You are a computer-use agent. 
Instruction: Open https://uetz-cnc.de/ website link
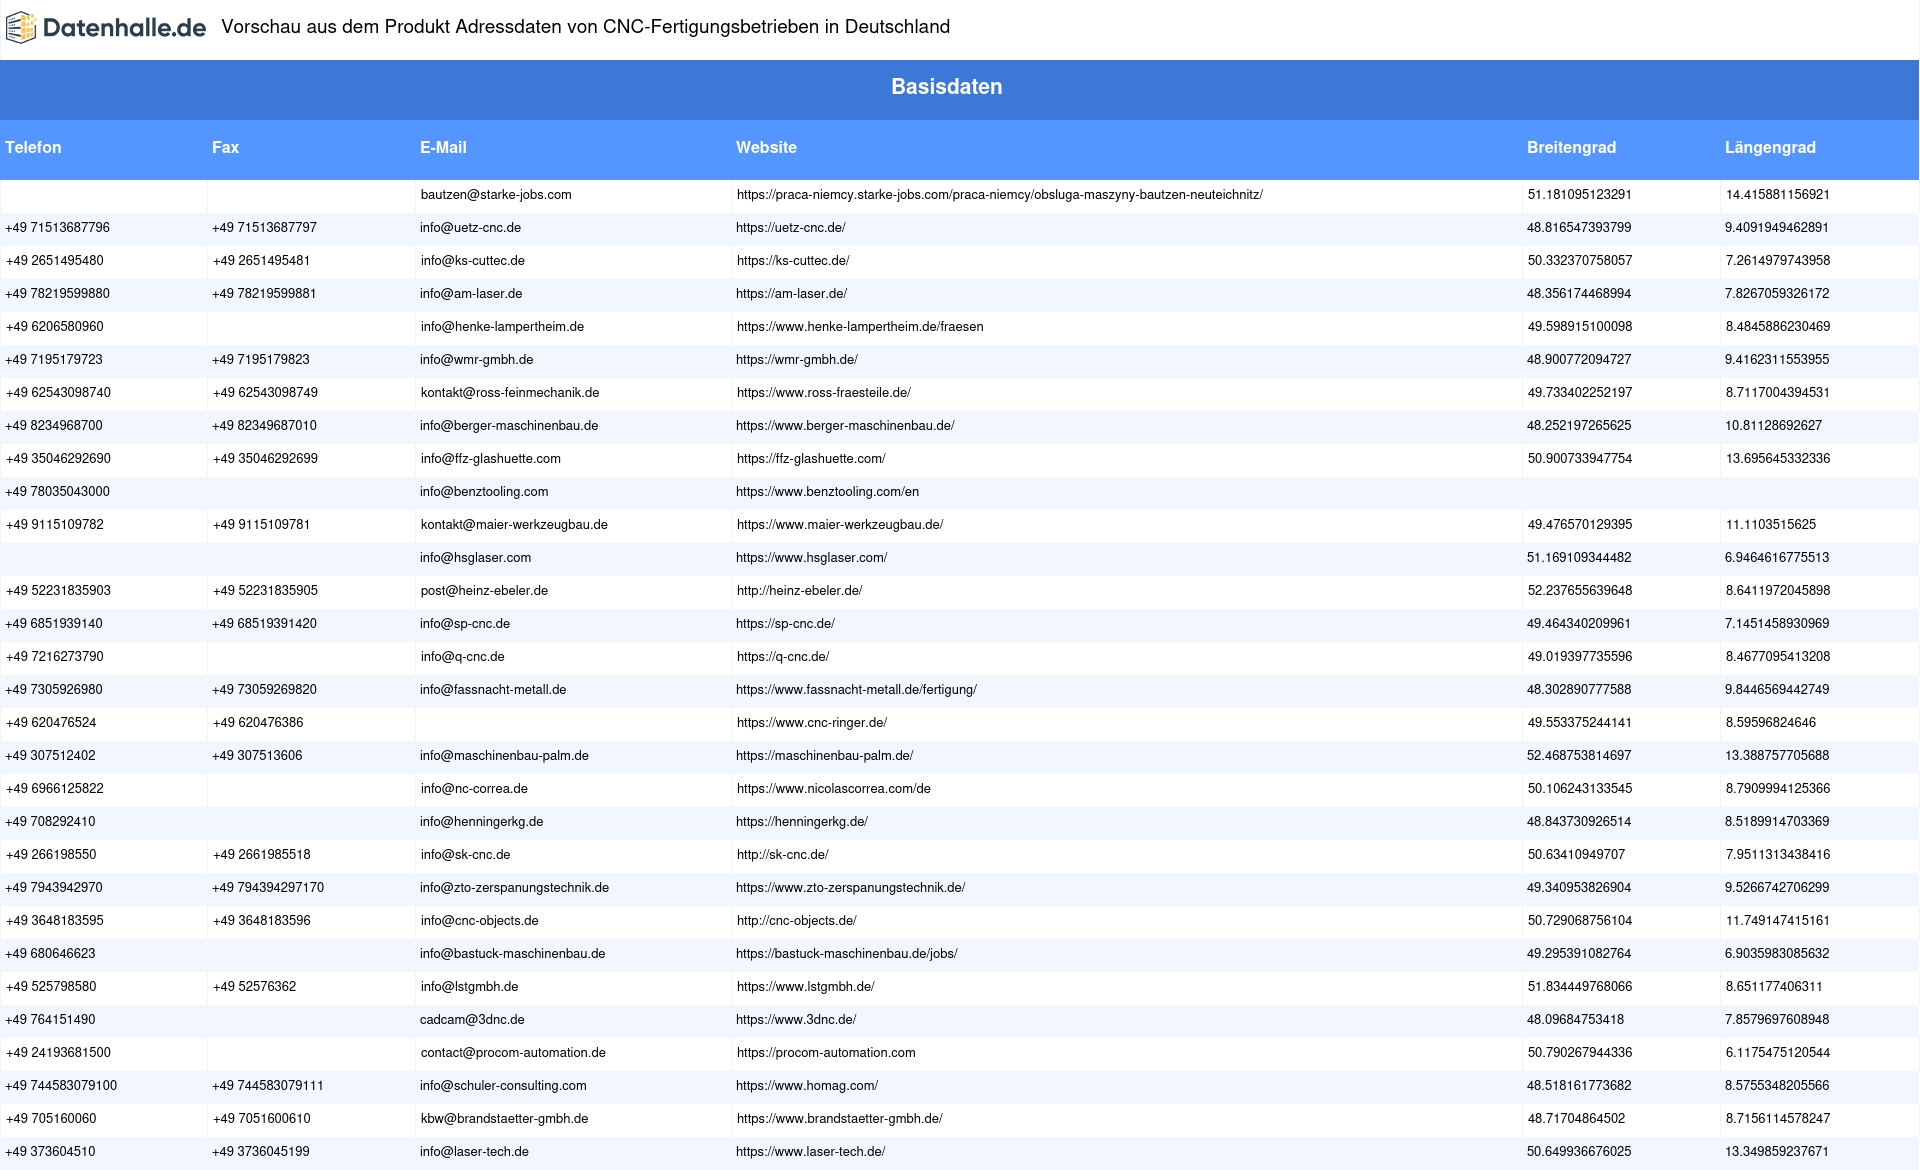(791, 228)
